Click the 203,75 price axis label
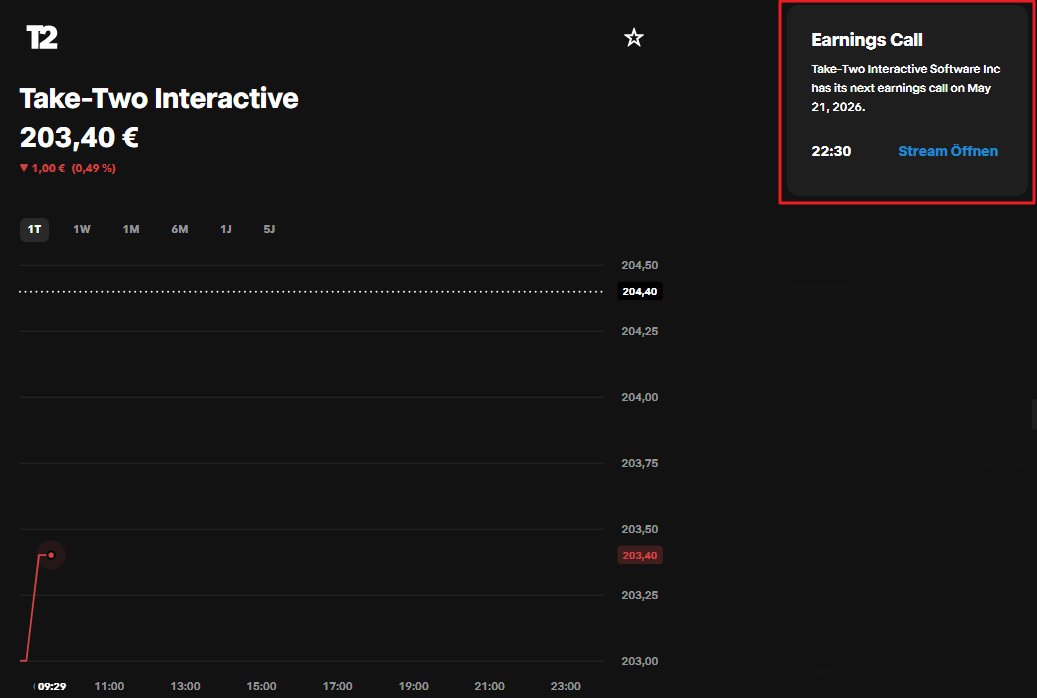 [640, 463]
